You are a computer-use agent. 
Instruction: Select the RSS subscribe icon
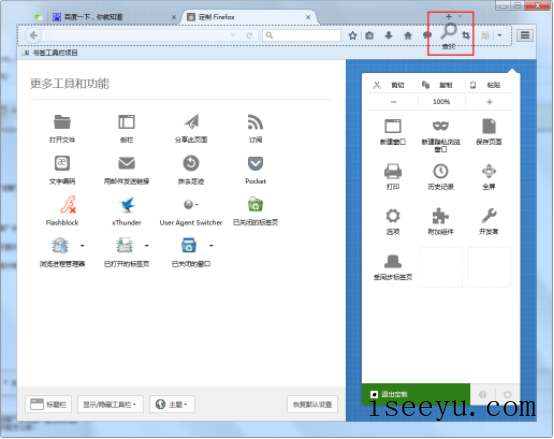(x=255, y=122)
